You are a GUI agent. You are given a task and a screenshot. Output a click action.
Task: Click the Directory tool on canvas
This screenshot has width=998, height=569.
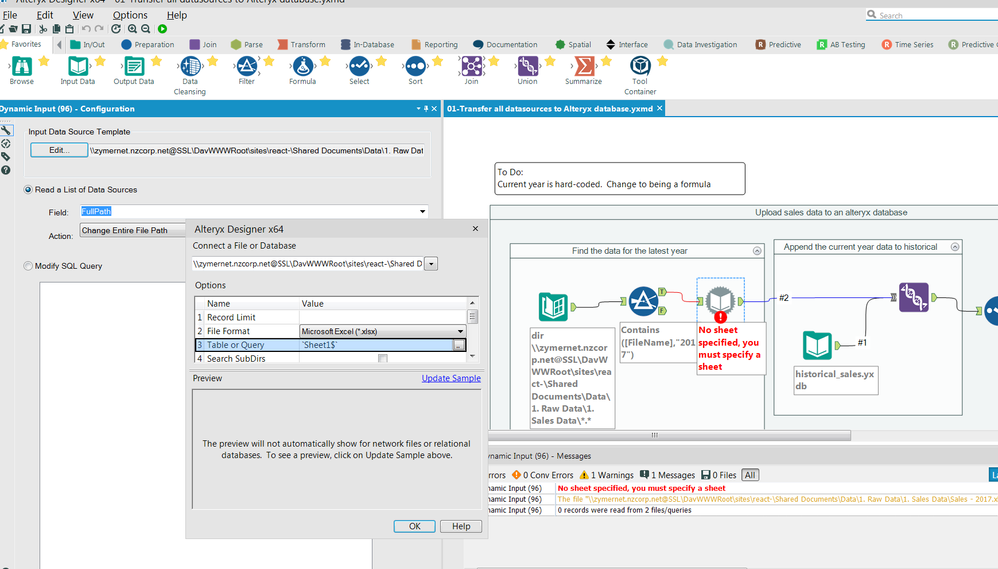pos(553,307)
